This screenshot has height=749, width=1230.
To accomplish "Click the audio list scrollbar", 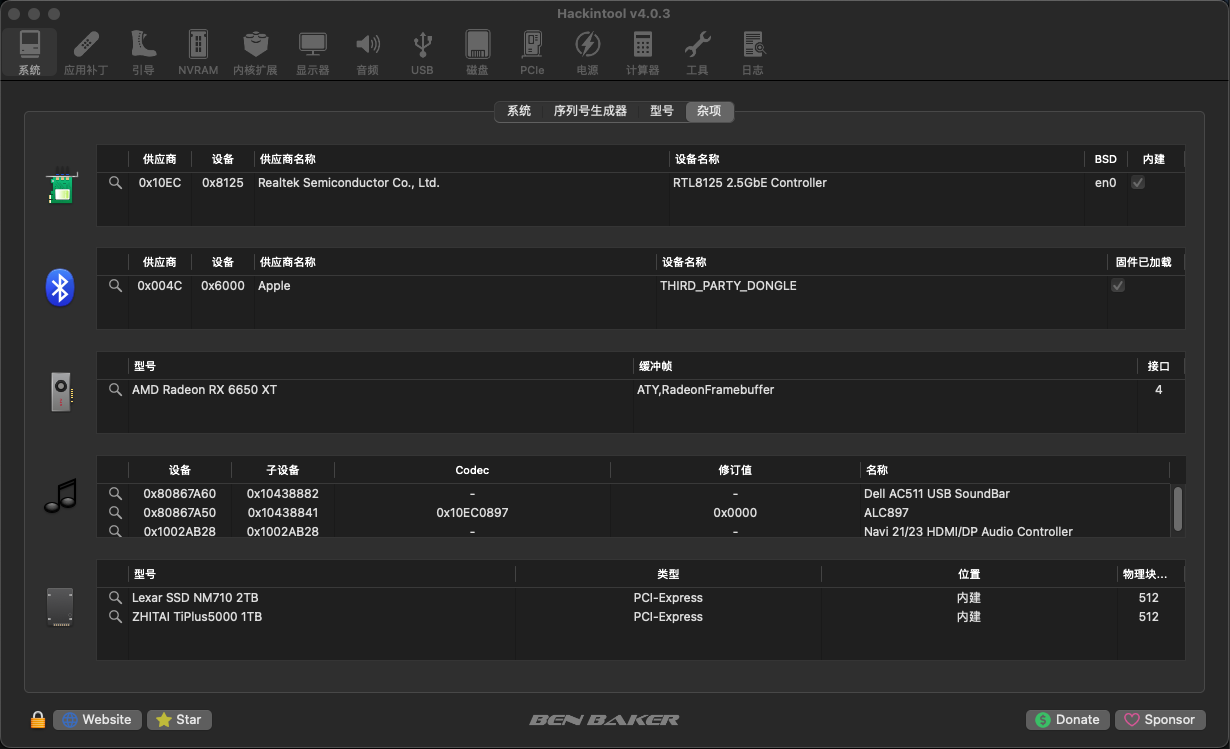I will tap(1178, 509).
